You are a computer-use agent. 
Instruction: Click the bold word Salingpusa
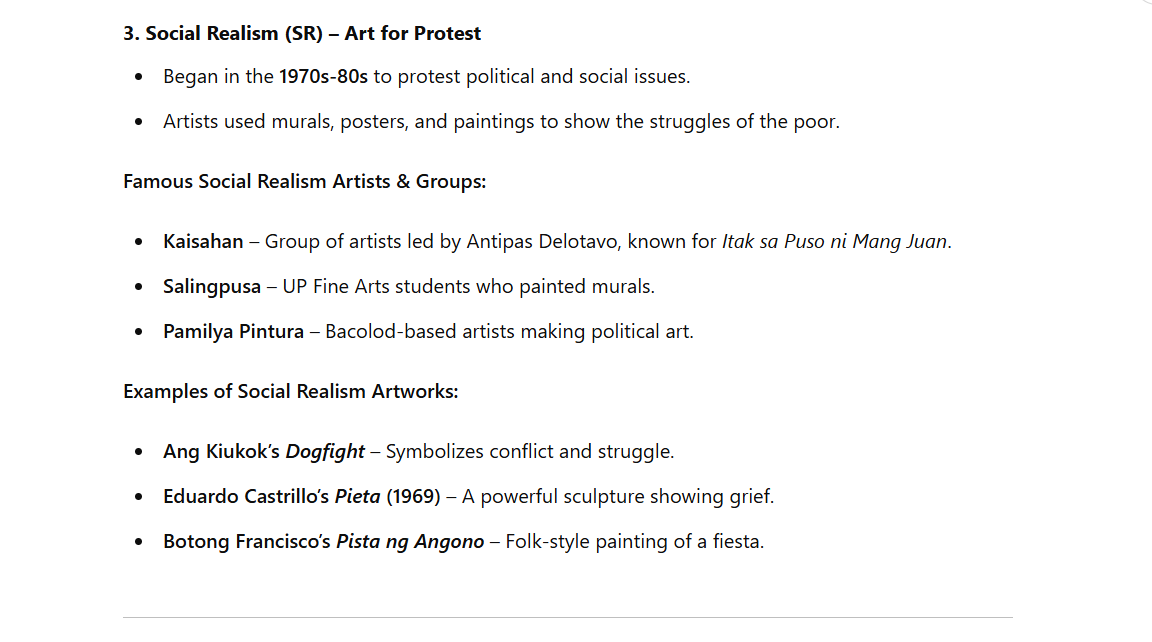(x=212, y=286)
